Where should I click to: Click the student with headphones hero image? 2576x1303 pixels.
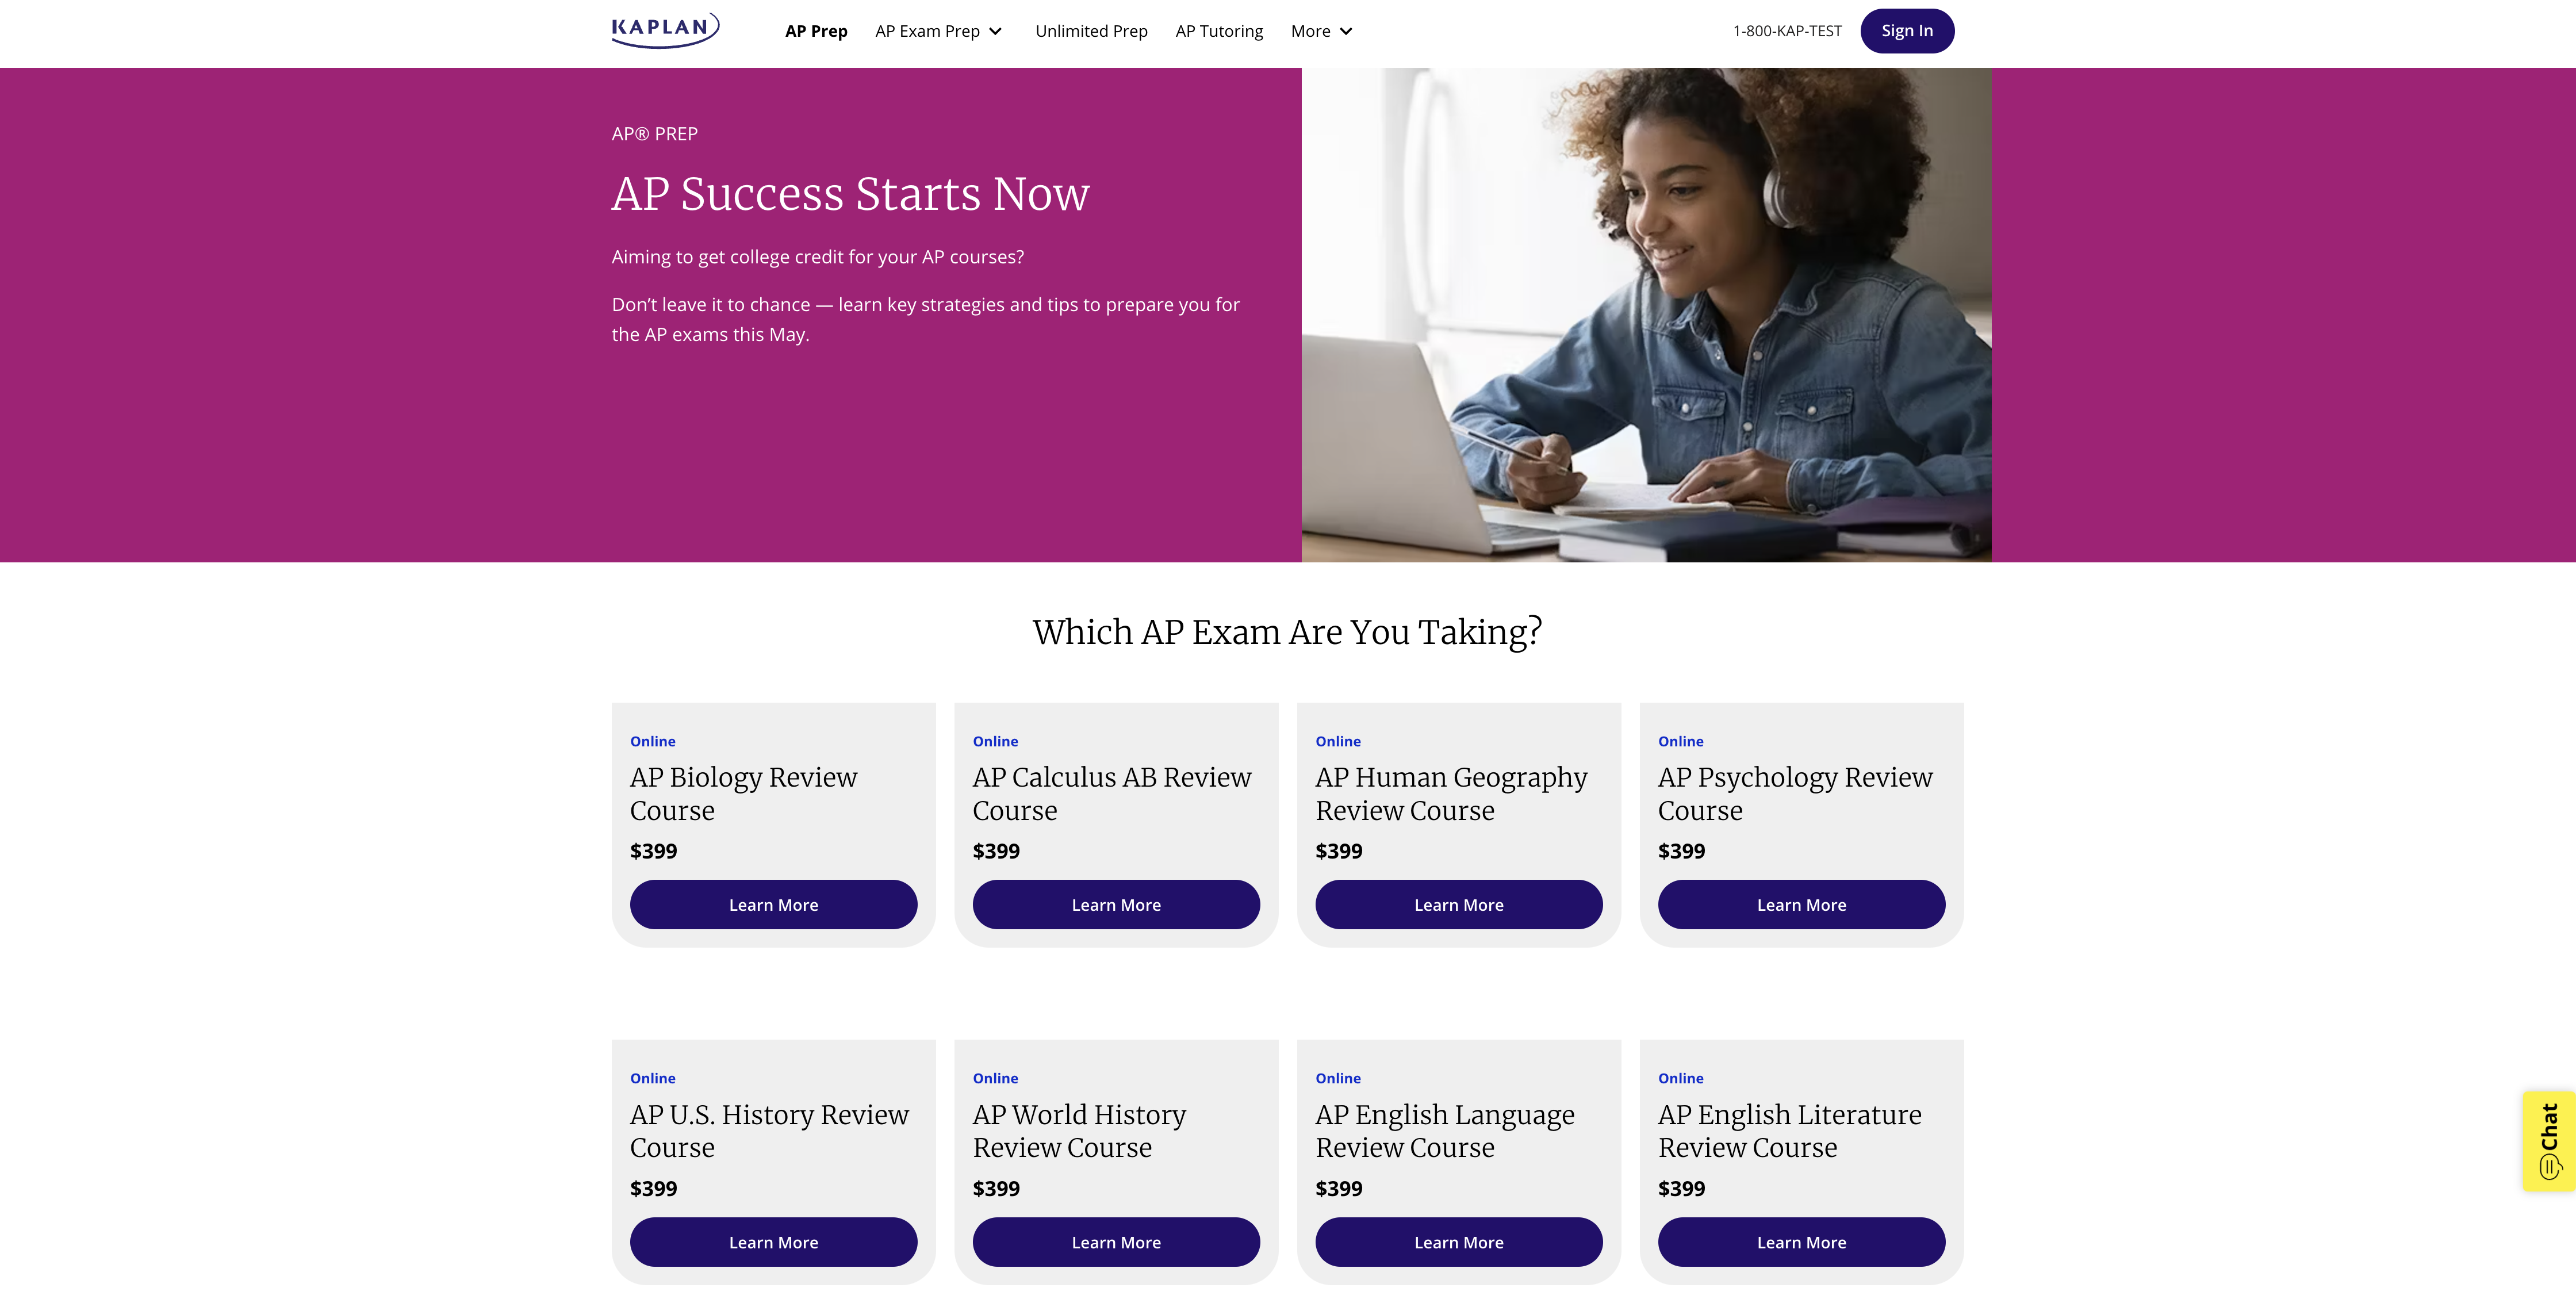(x=1646, y=315)
